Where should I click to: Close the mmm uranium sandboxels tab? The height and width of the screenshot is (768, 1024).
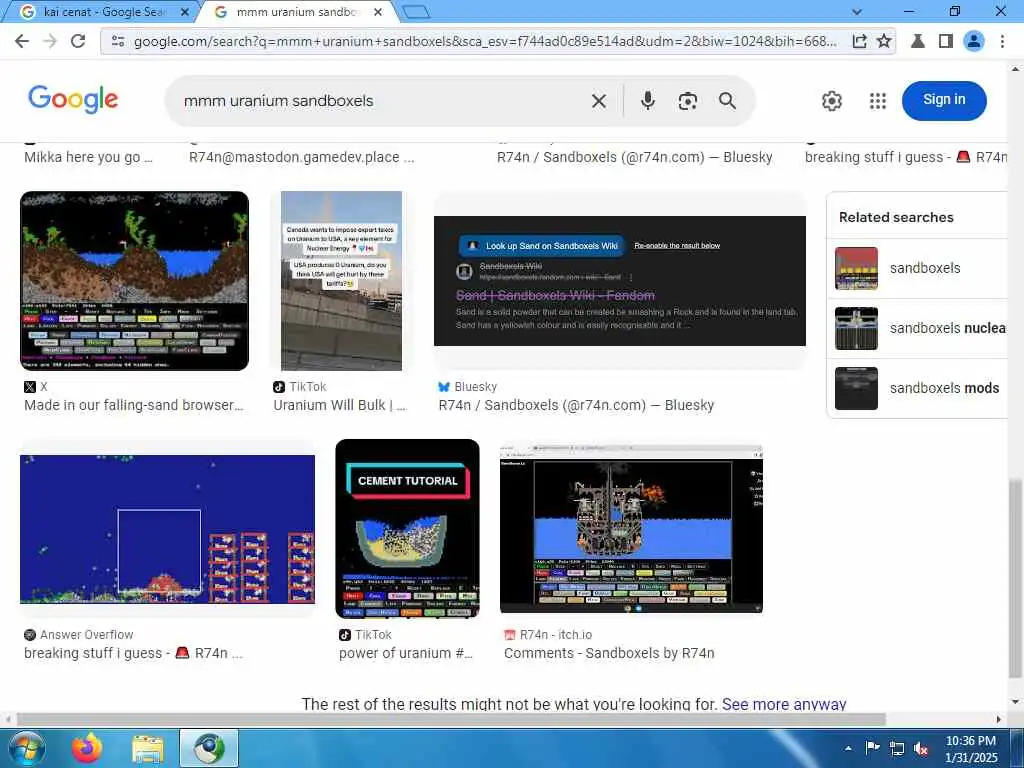[378, 12]
